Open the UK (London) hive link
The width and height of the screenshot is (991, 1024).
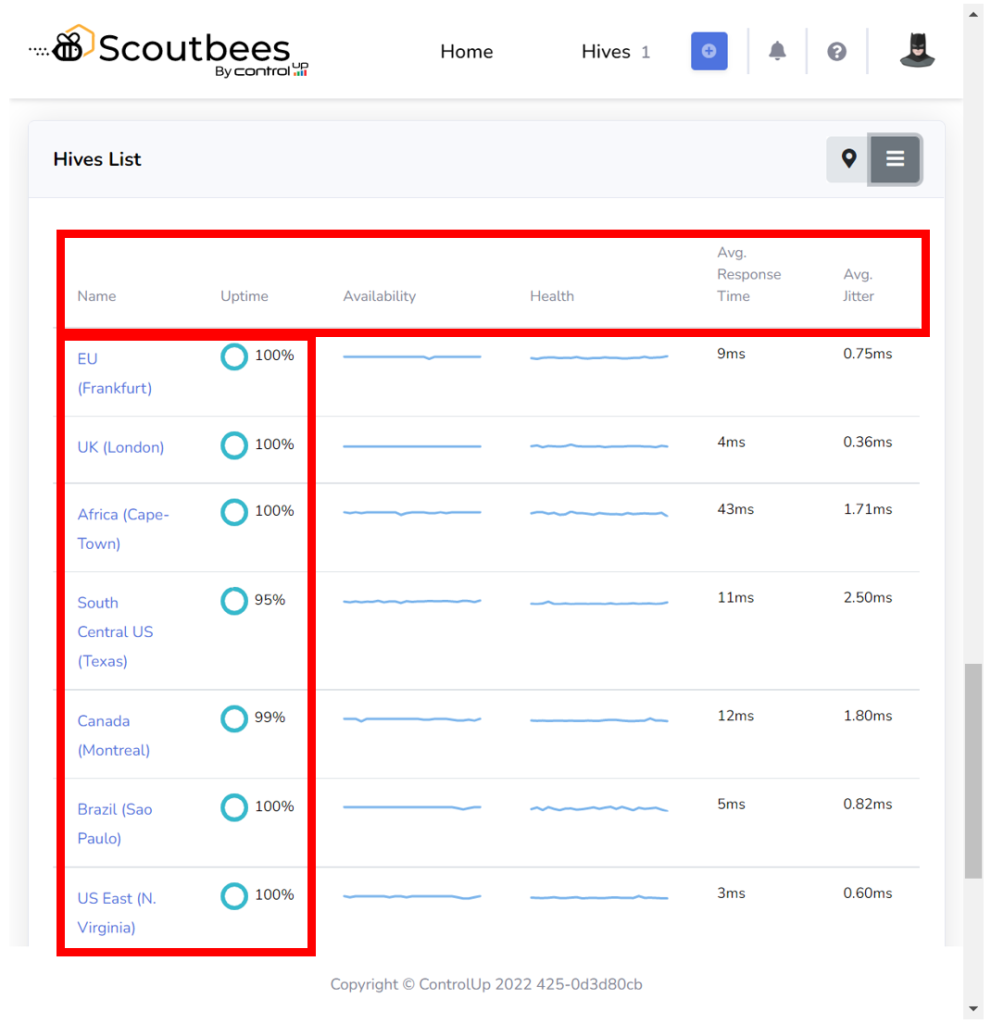pos(120,447)
